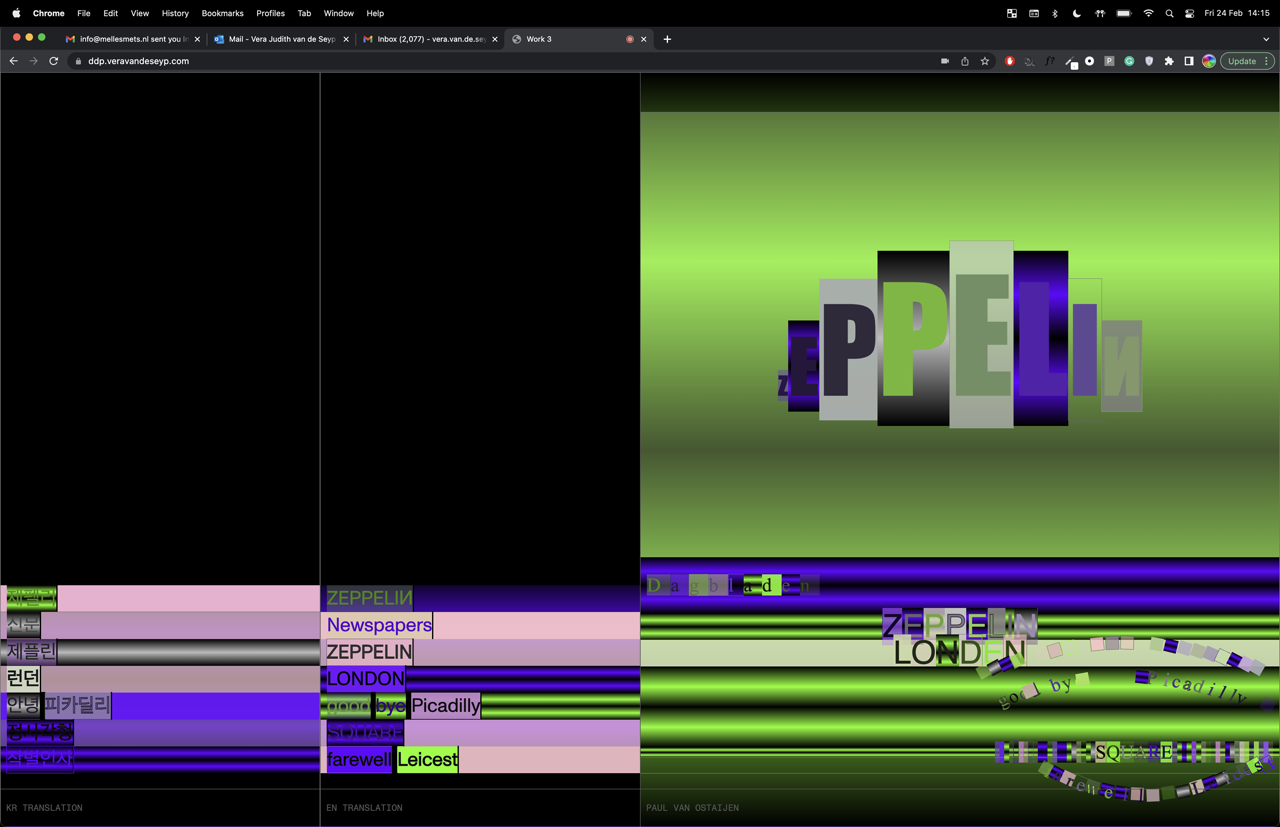Click the Share page icon in address bar
1280x827 pixels.
[x=965, y=61]
